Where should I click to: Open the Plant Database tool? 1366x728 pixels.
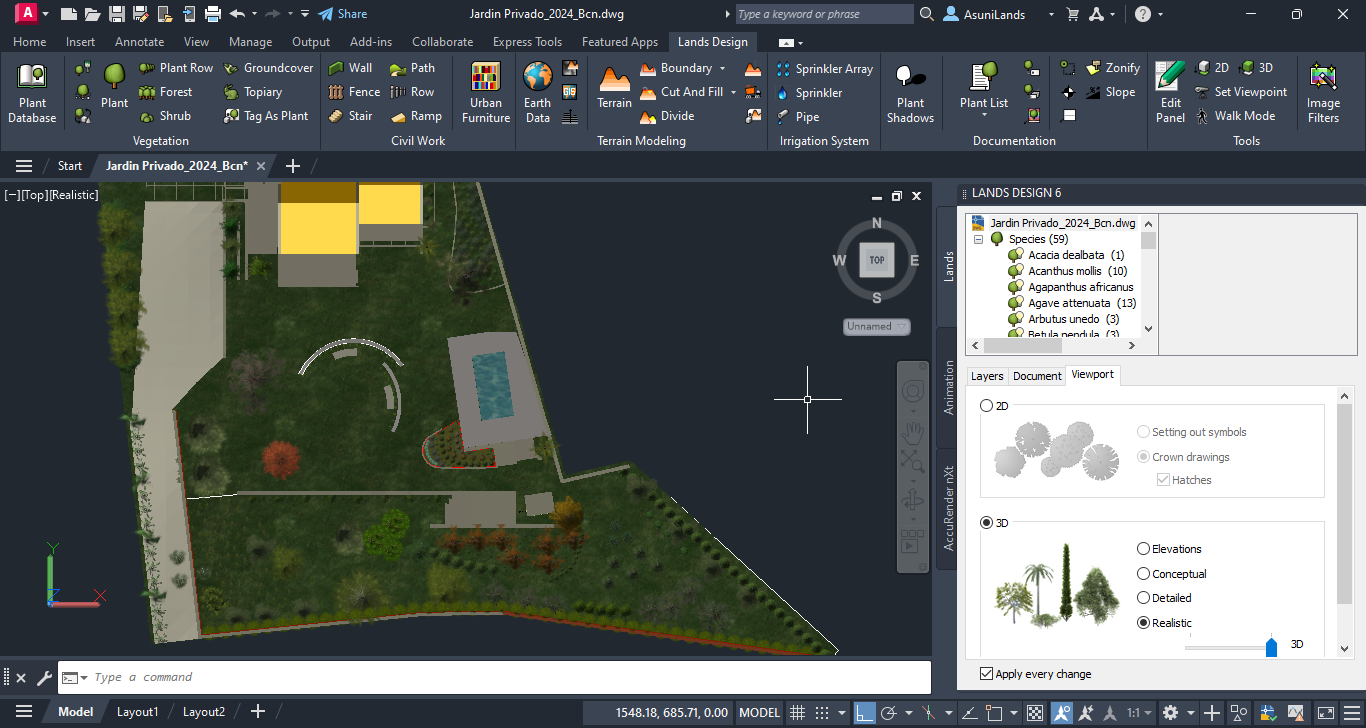pyautogui.click(x=32, y=92)
